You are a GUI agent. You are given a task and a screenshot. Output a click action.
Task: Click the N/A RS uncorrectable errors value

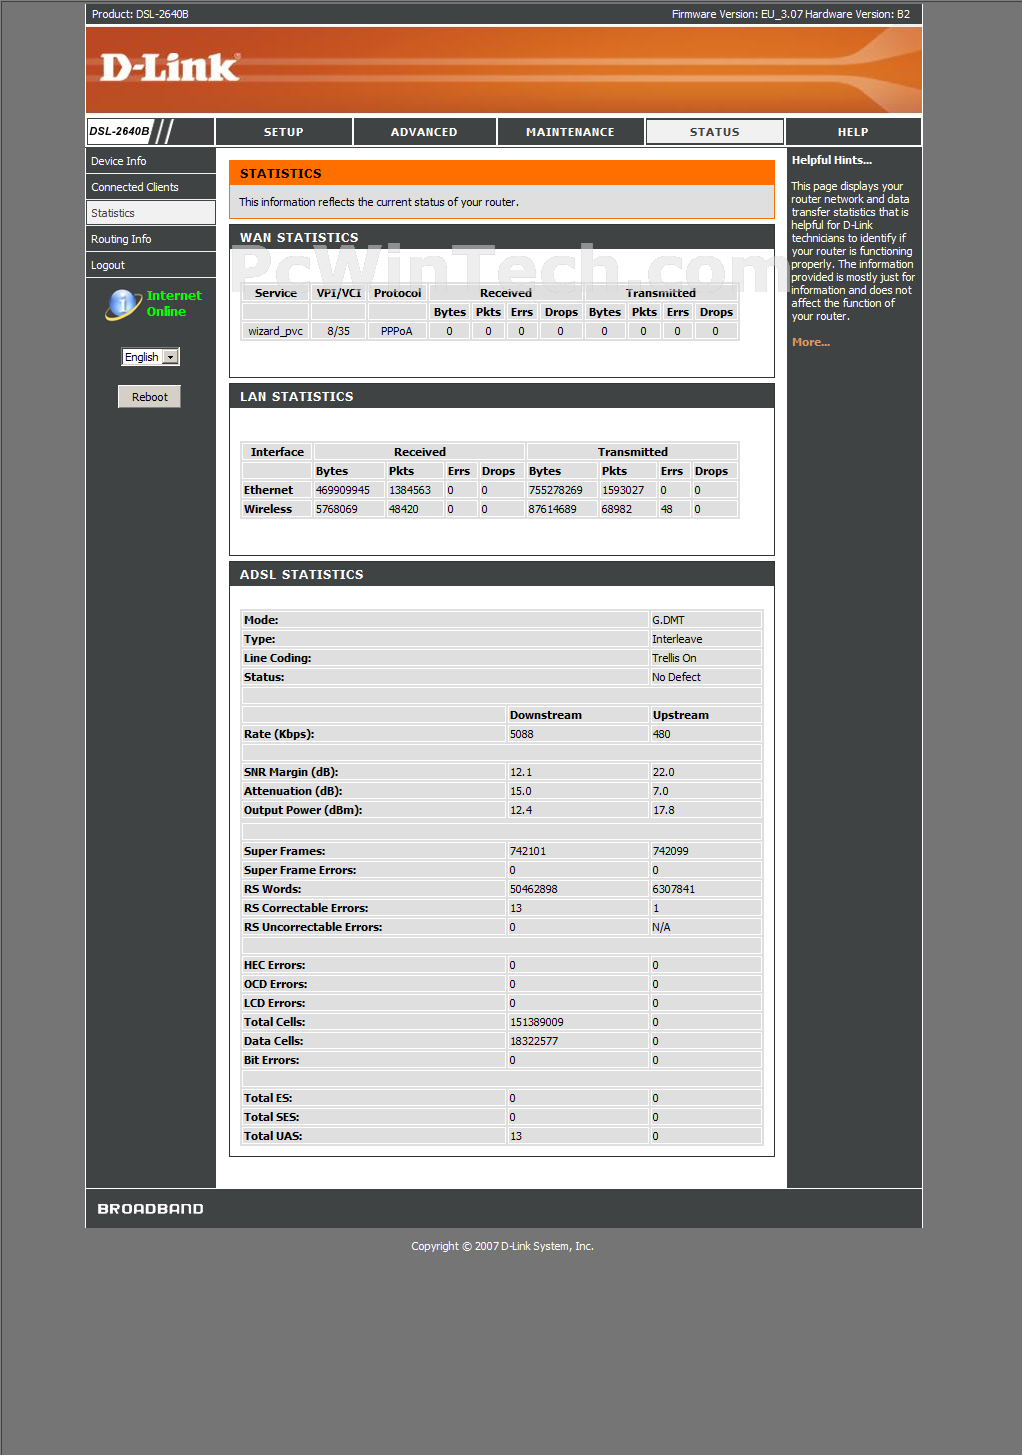point(662,927)
